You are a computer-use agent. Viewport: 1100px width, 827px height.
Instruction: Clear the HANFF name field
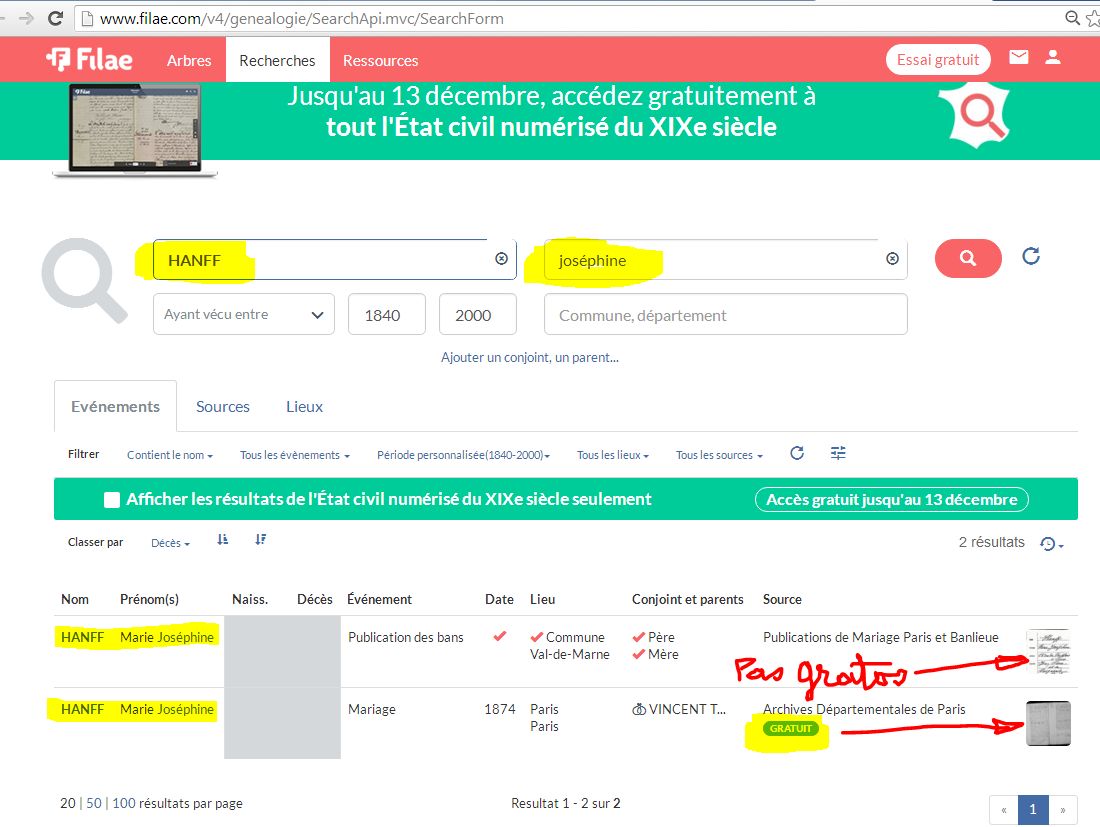tap(502, 259)
